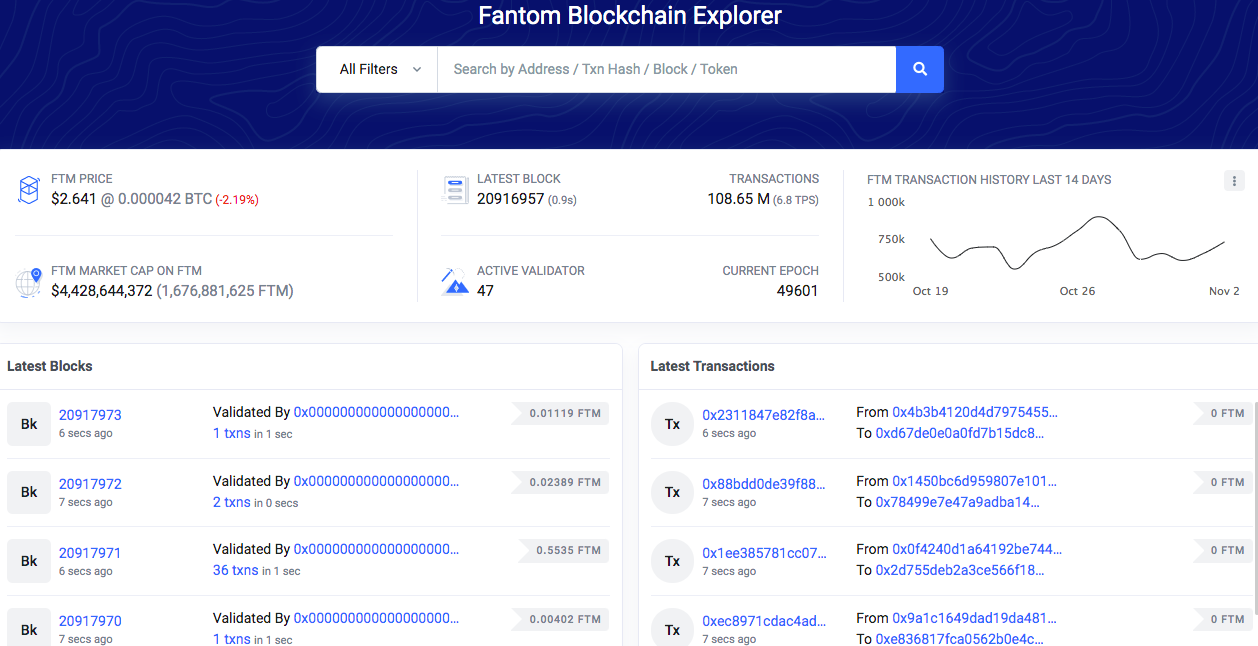Click the latest block number 20916957
1258x646 pixels.
pyautogui.click(x=510, y=199)
